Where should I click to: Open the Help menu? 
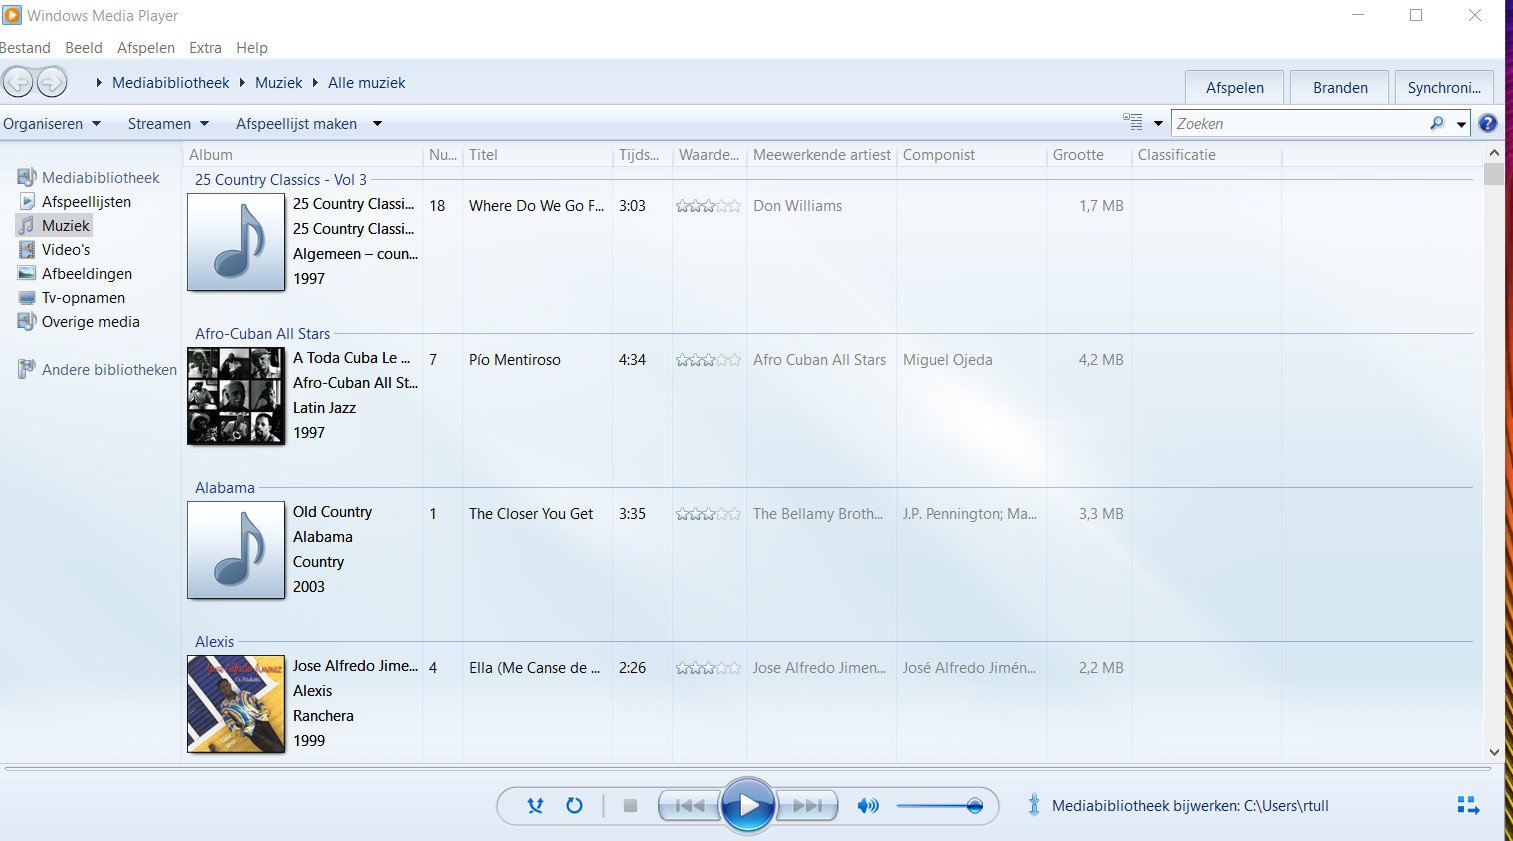252,48
